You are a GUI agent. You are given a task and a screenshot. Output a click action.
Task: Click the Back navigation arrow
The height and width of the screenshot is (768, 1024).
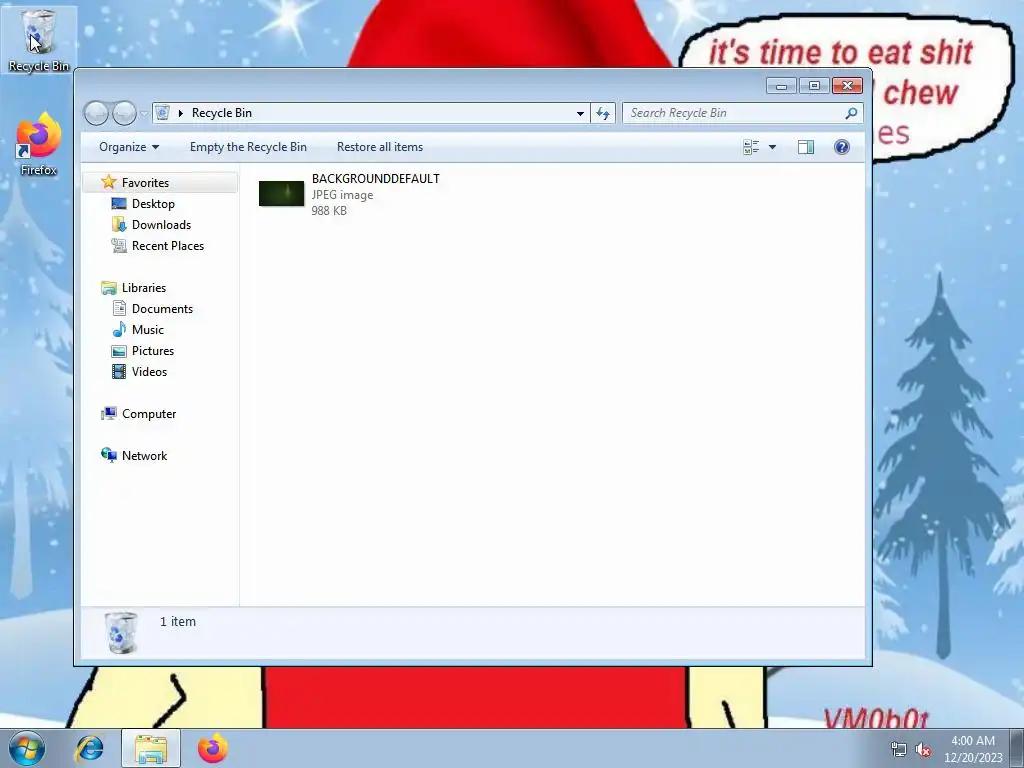97,113
